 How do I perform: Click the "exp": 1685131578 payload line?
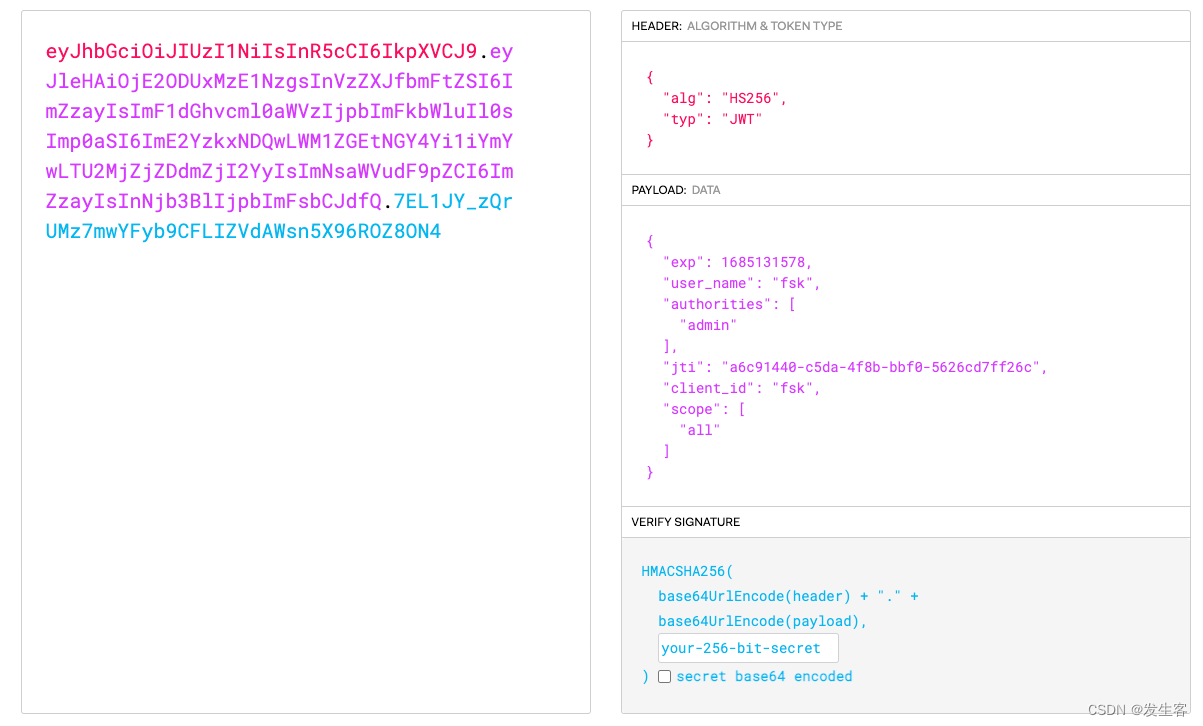[737, 262]
